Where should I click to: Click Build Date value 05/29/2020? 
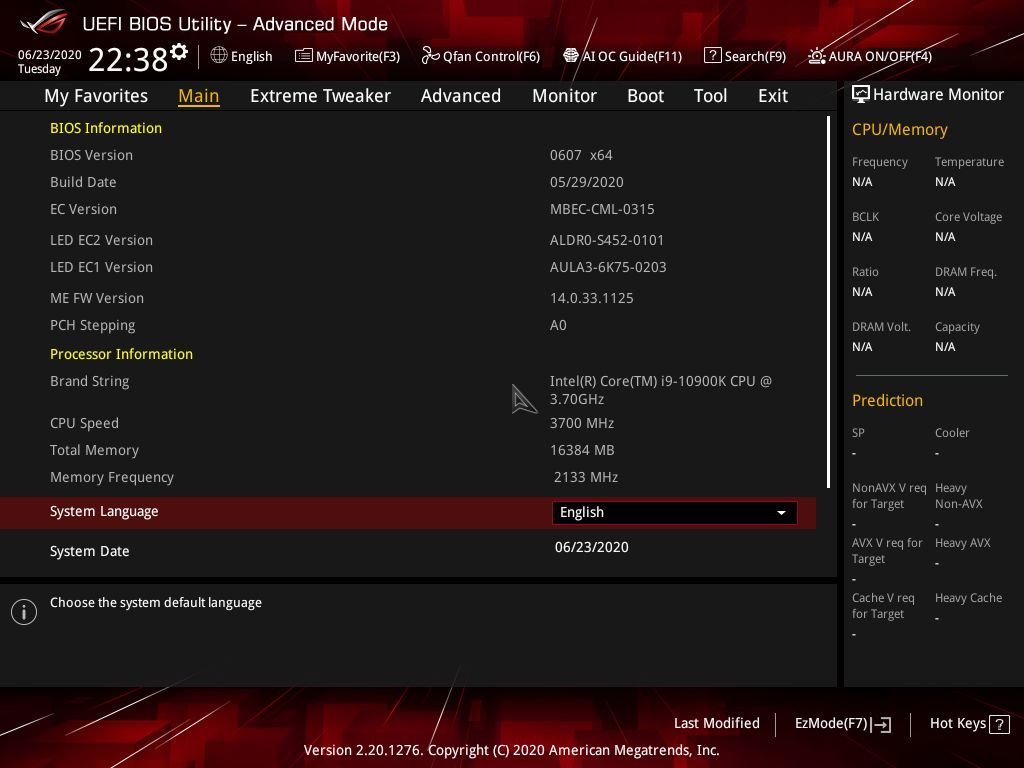tap(586, 182)
